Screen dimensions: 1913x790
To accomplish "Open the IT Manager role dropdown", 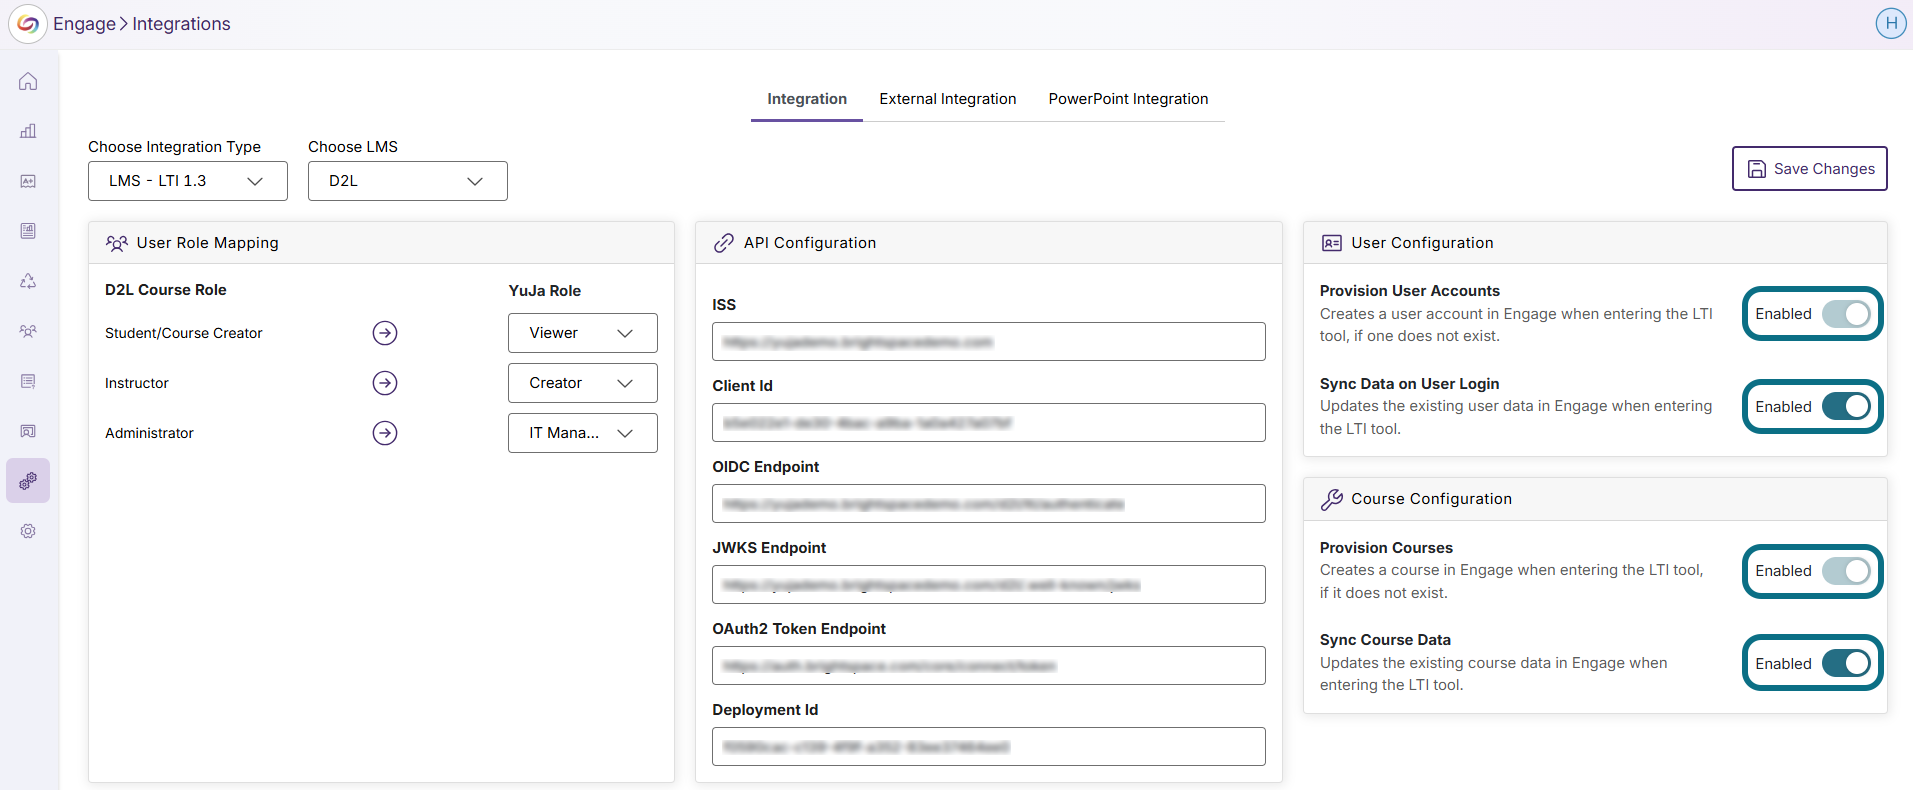I will pos(583,433).
